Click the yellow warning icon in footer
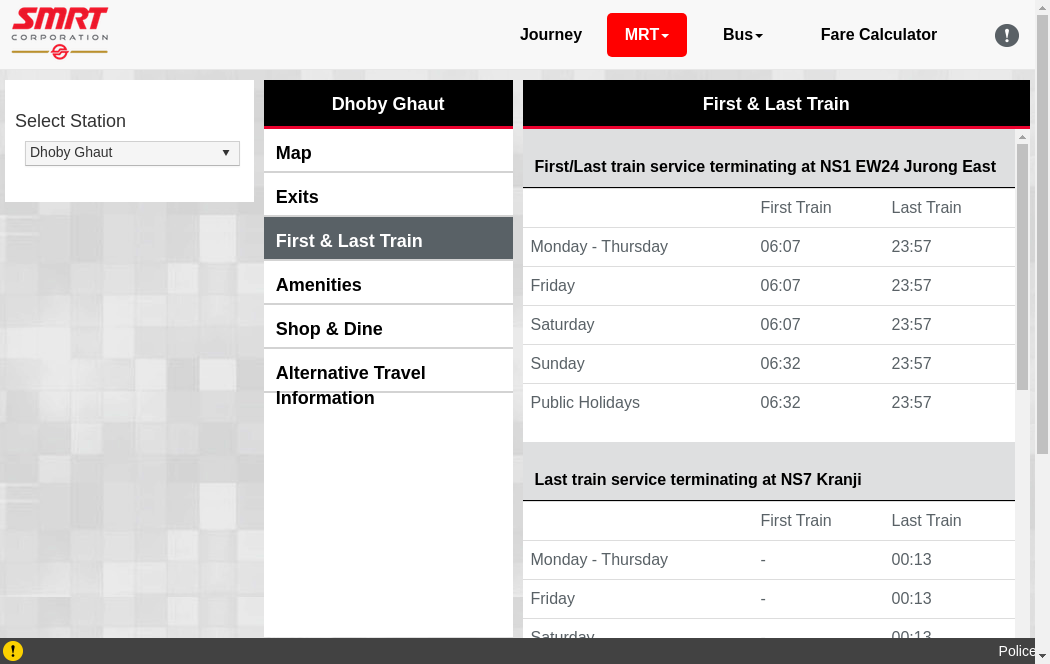 [x=13, y=651]
